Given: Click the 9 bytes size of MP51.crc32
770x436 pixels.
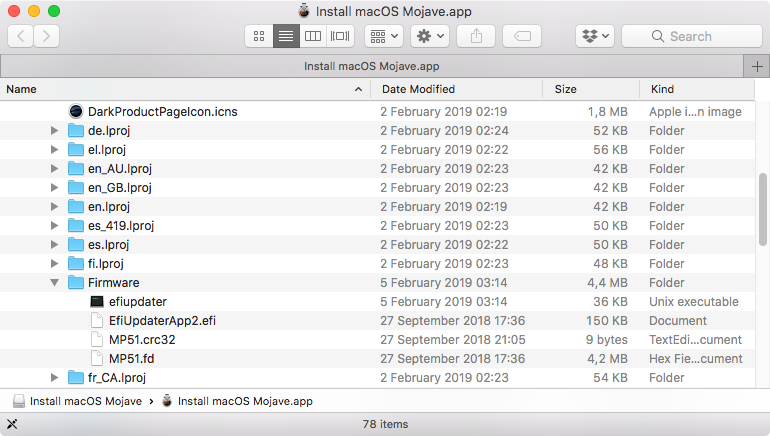Looking at the screenshot, I should (606, 340).
